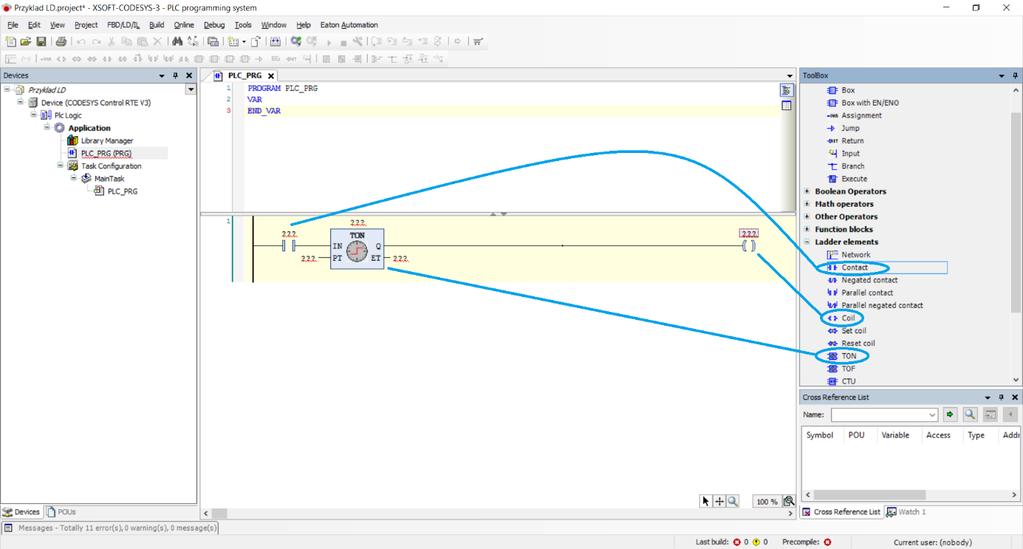Open the editor tab list dropdown arrow

789,76
